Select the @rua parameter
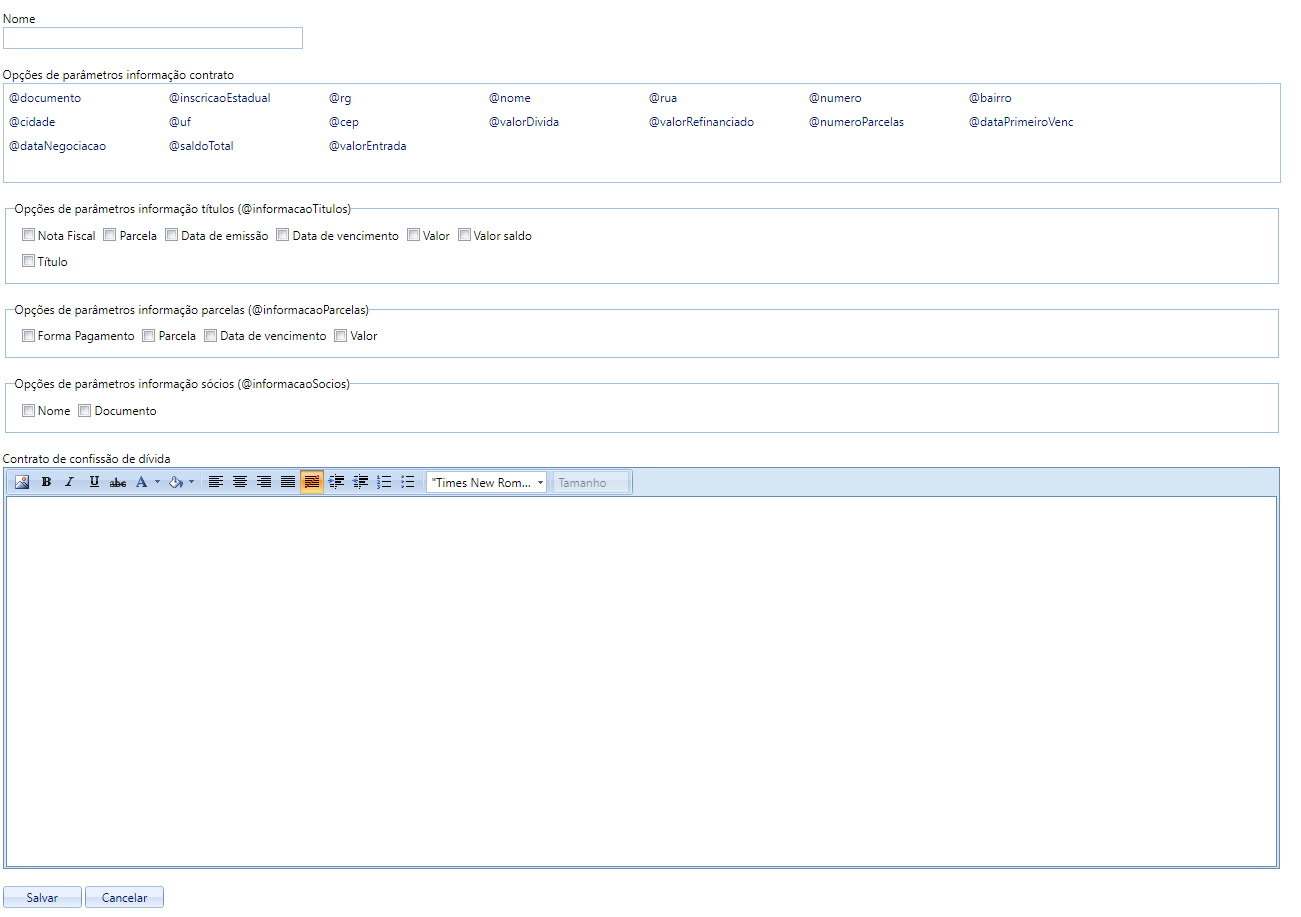 (663, 98)
